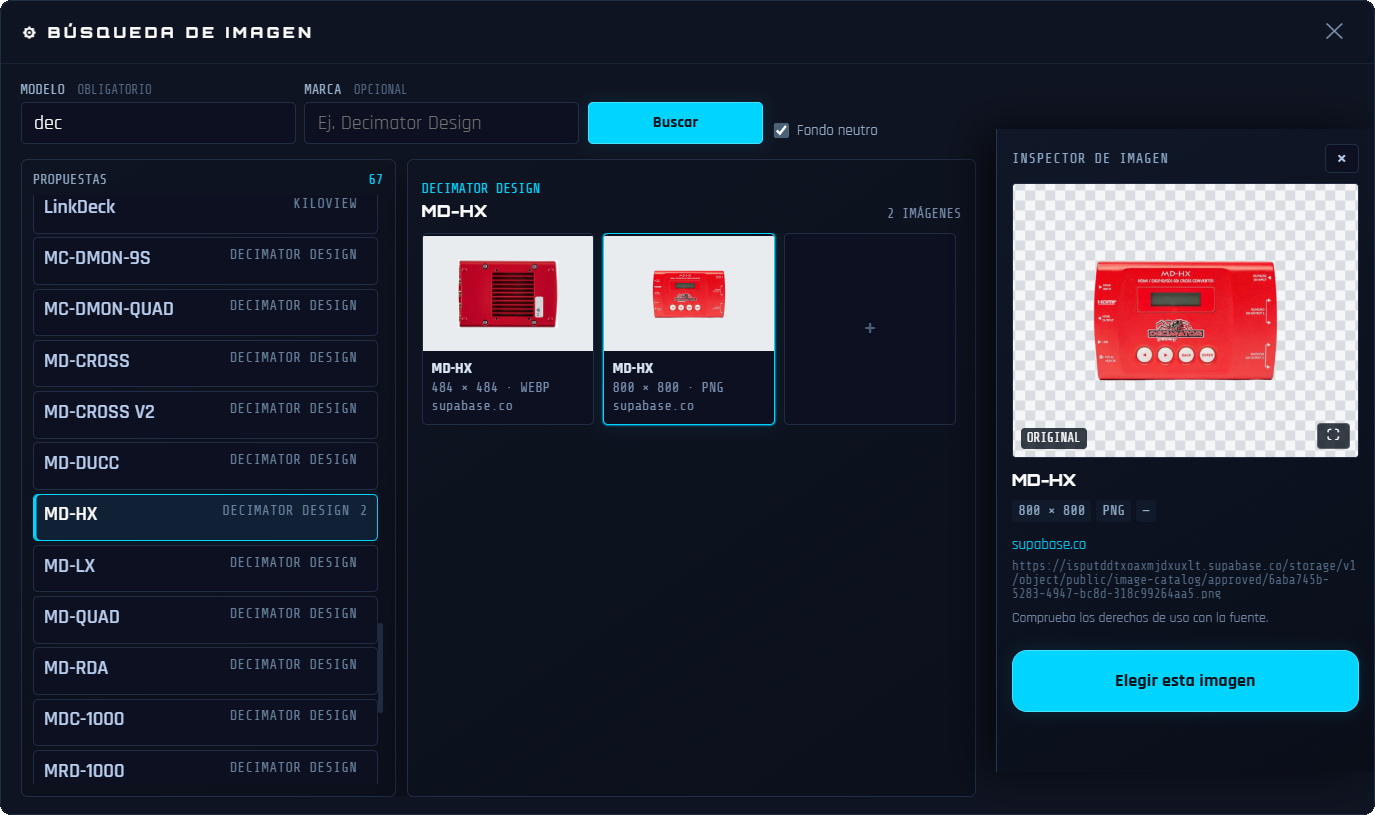Viewport: 1375px width, 815px height.
Task: Click the 2 IMÁGENES label
Action: (x=924, y=214)
